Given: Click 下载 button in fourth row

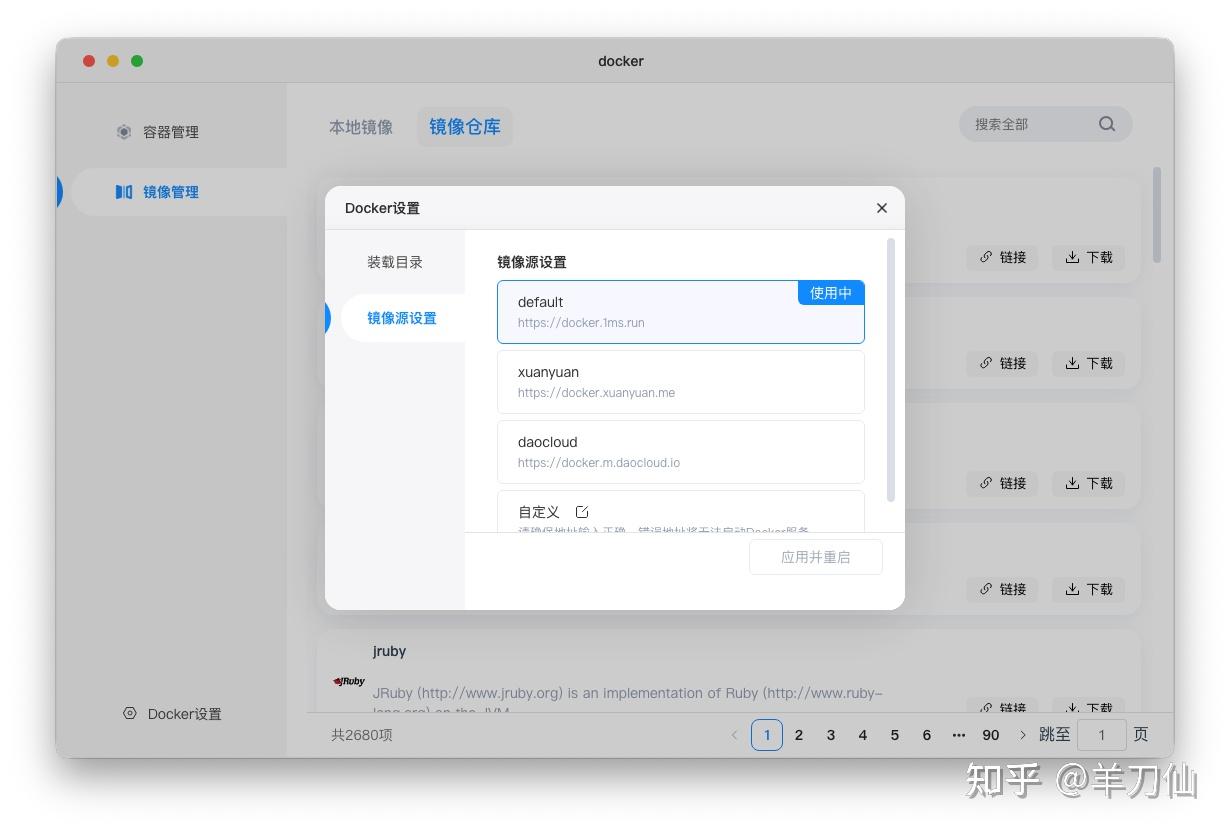Looking at the screenshot, I should click(1089, 589).
